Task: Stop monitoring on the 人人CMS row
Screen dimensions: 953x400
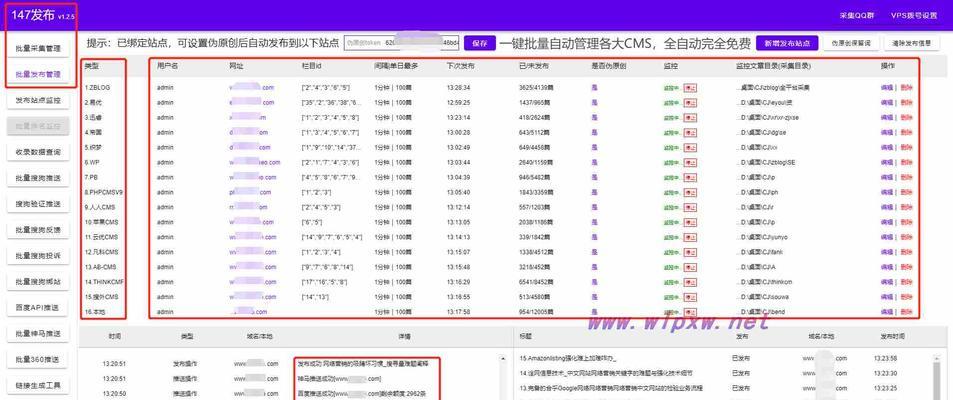Action: coord(690,207)
